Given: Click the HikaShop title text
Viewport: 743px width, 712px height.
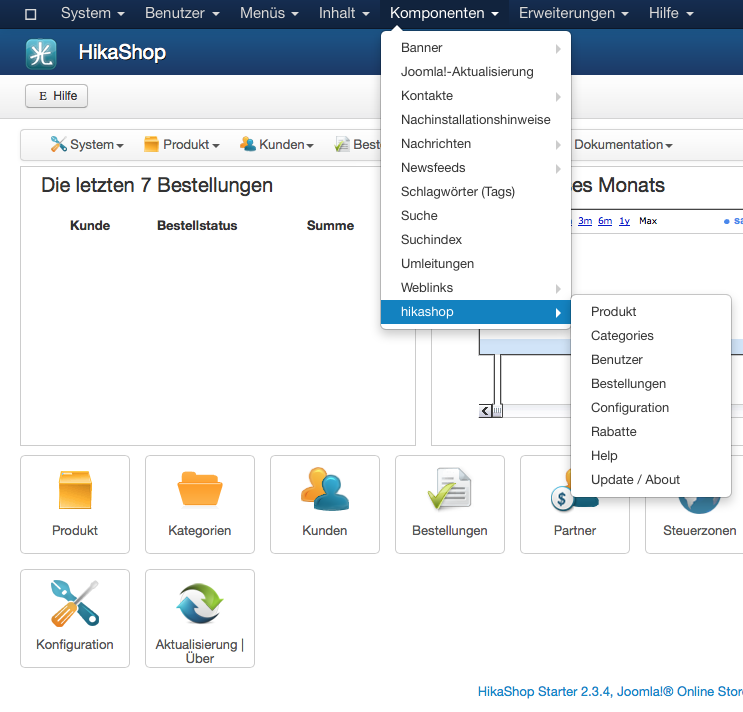Looking at the screenshot, I should (122, 53).
